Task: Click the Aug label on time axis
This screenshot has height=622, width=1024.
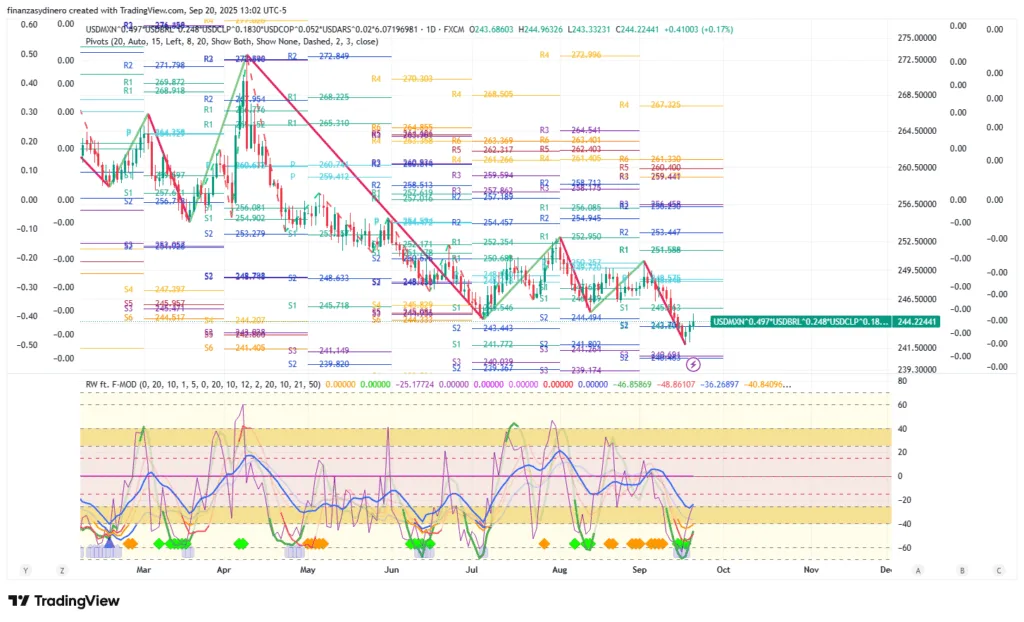Action: click(x=560, y=570)
